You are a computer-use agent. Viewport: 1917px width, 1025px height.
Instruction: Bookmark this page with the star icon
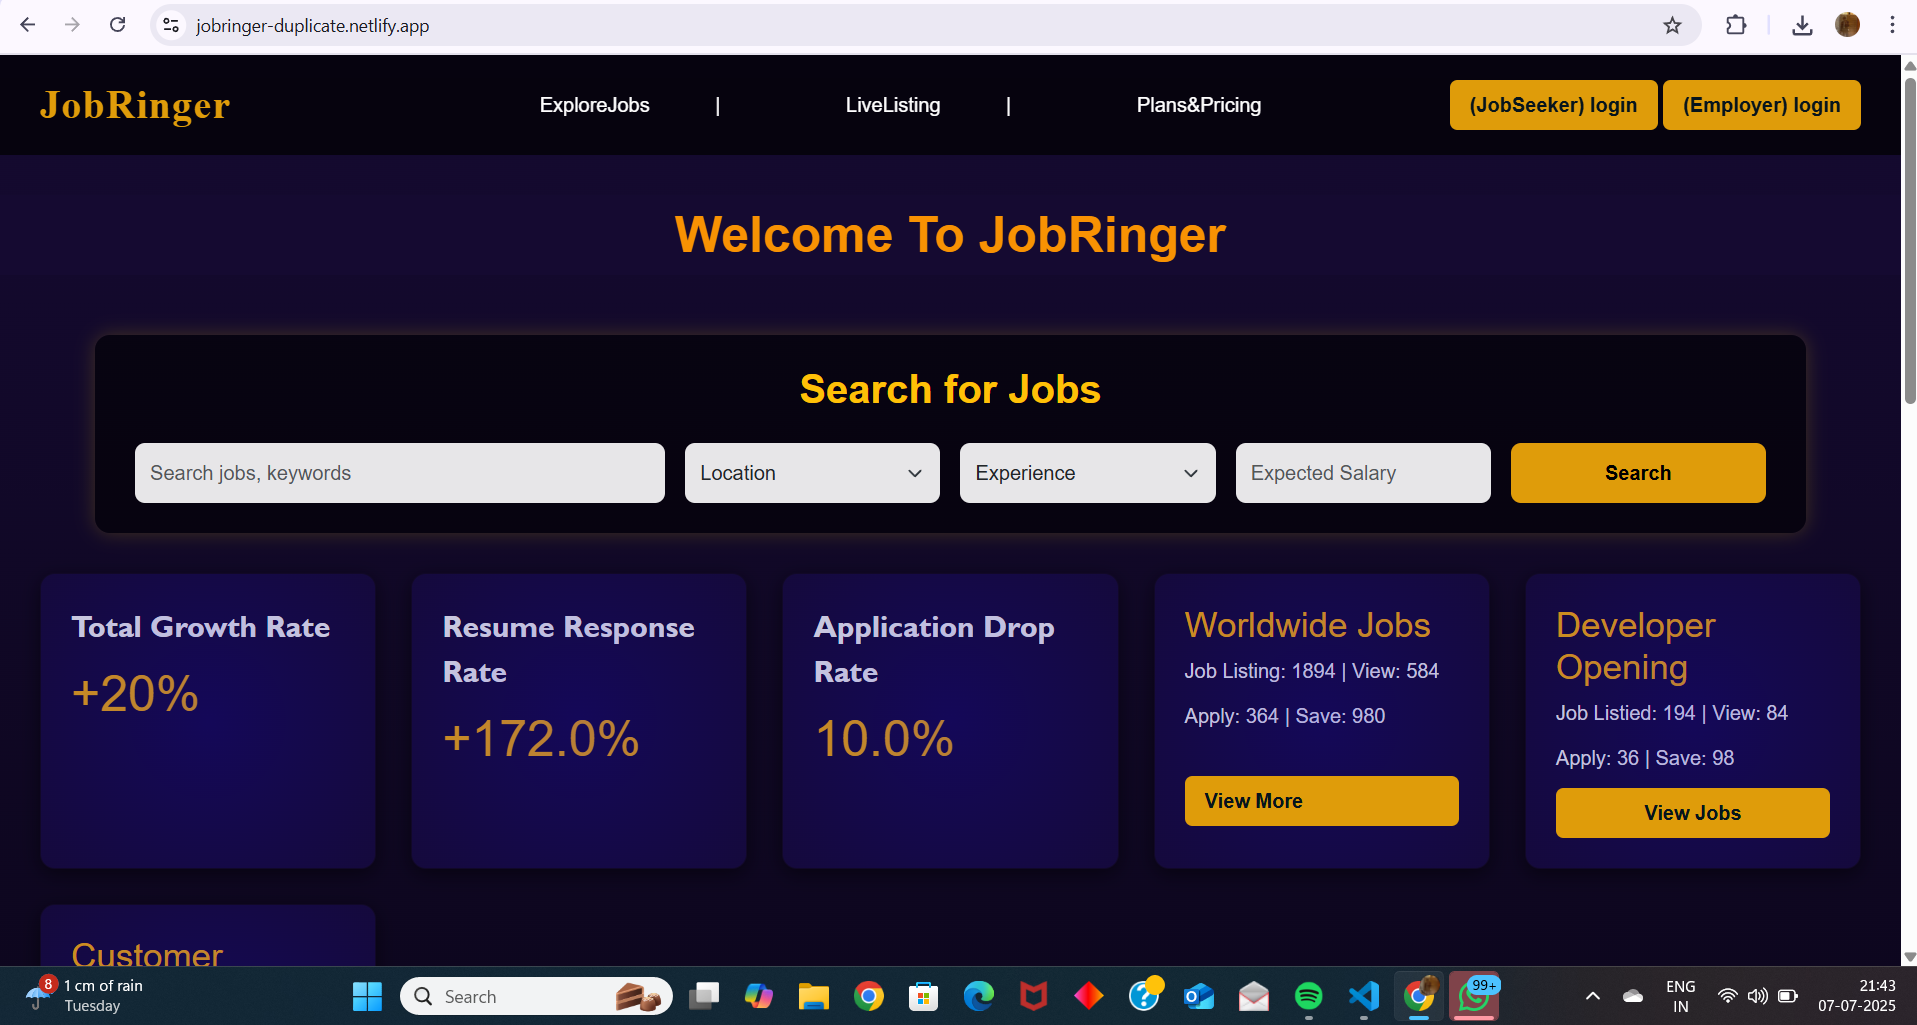click(x=1672, y=25)
